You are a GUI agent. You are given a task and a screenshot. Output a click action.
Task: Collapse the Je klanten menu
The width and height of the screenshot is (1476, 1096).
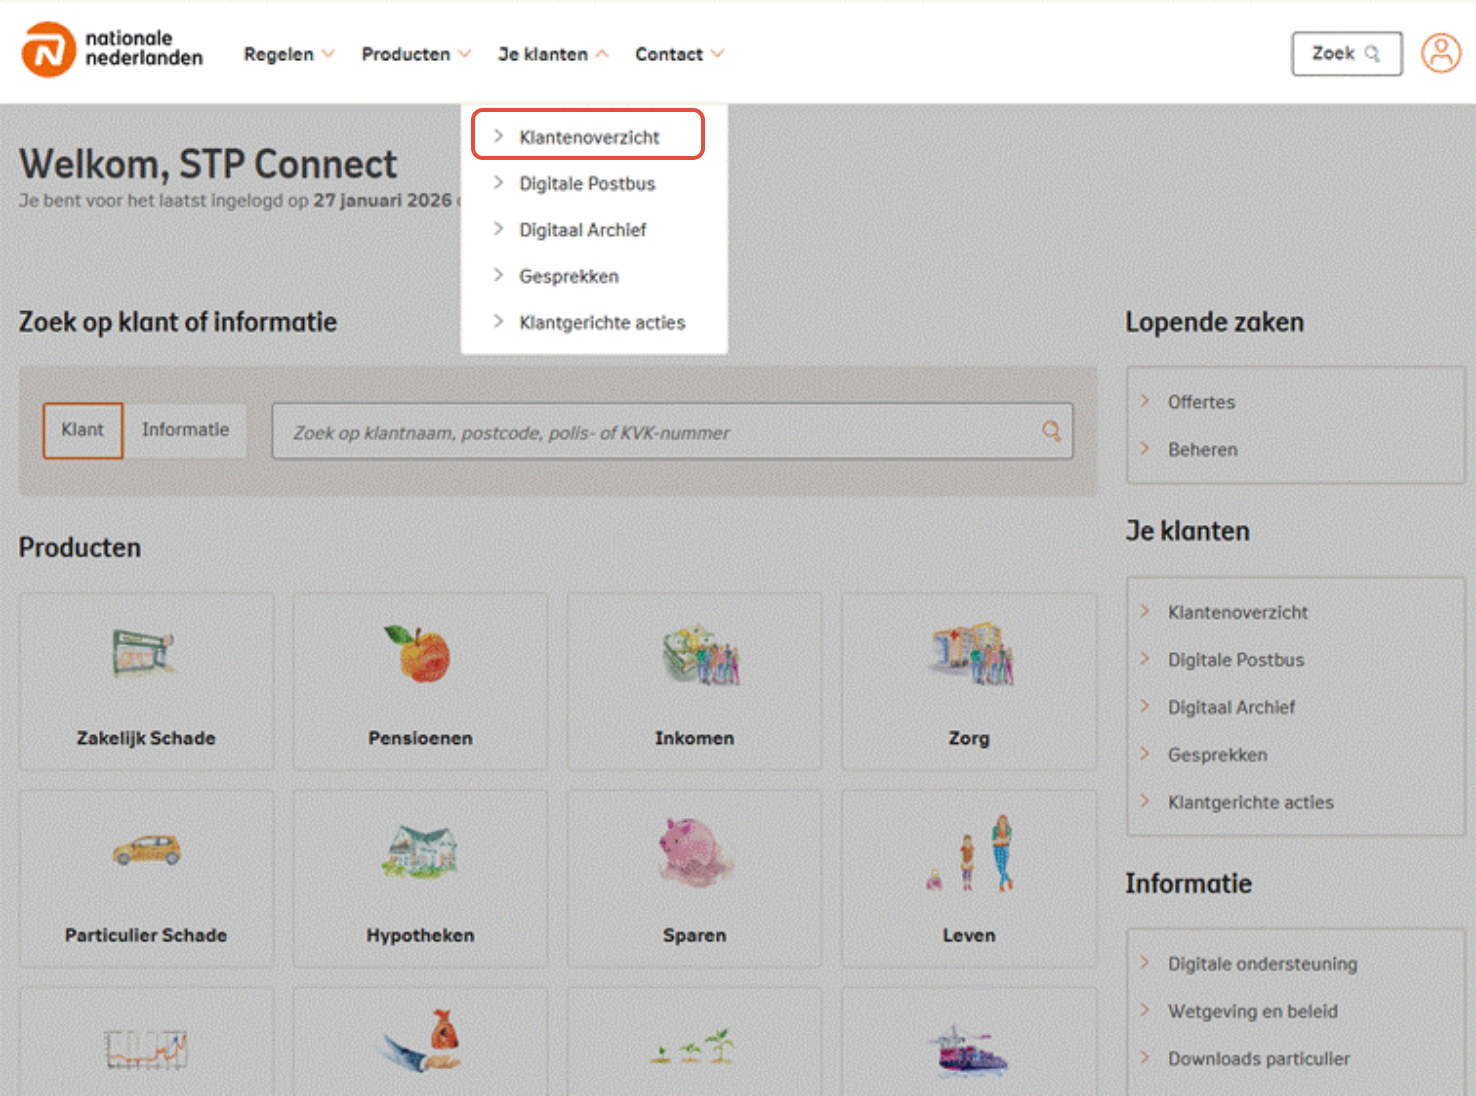click(x=553, y=54)
